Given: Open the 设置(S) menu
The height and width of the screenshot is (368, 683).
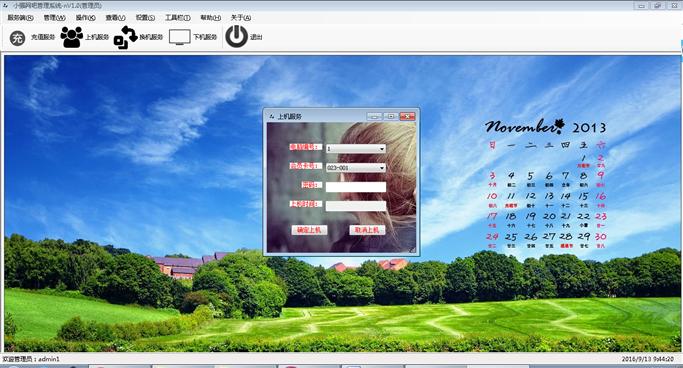Looking at the screenshot, I should tap(145, 18).
